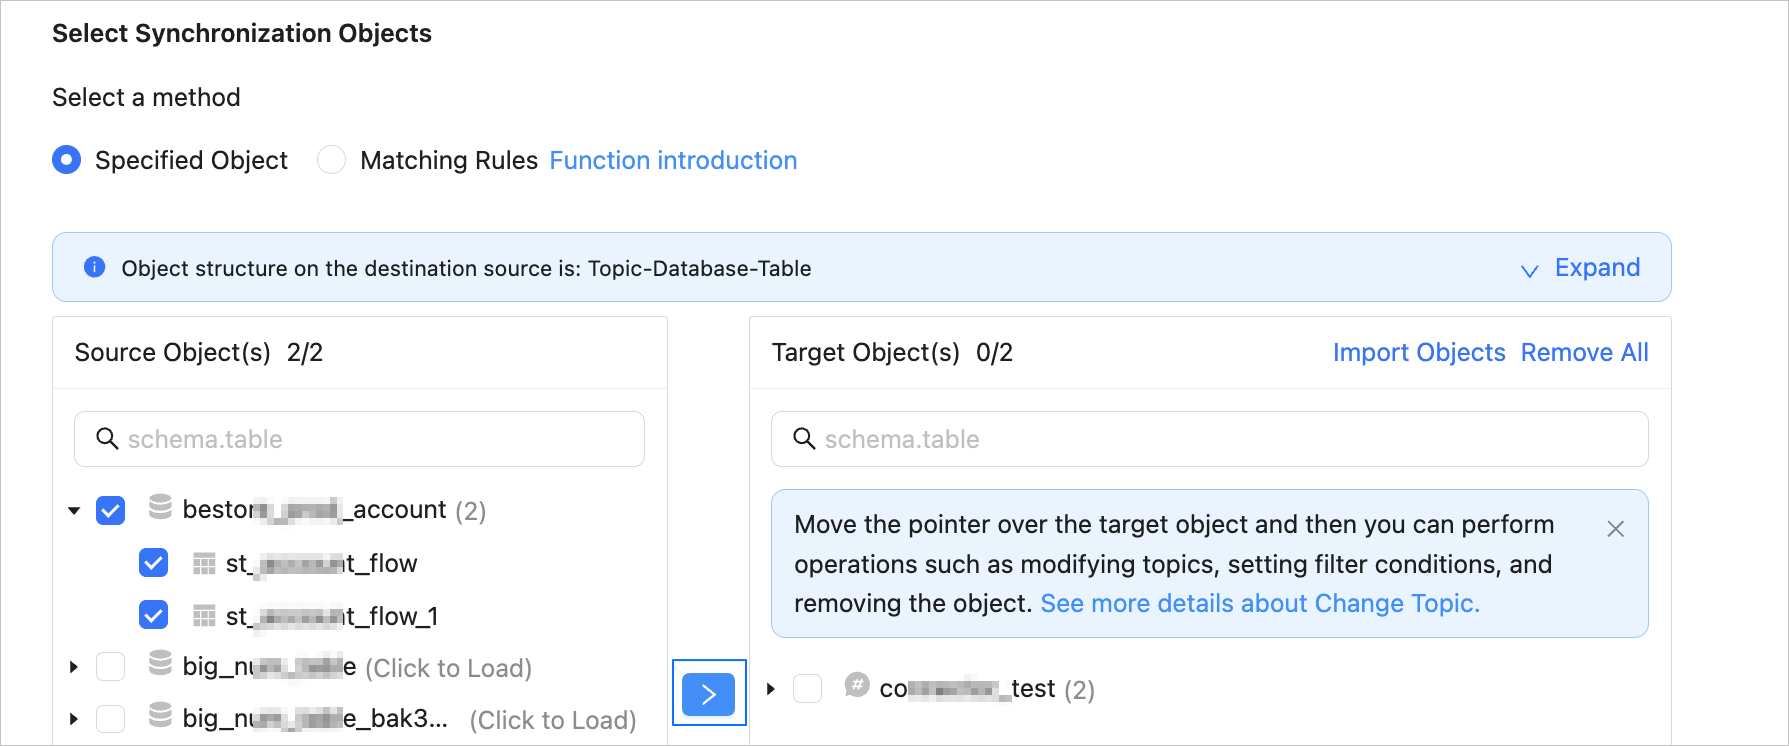Select the Specified Object radio option

pyautogui.click(x=67, y=160)
